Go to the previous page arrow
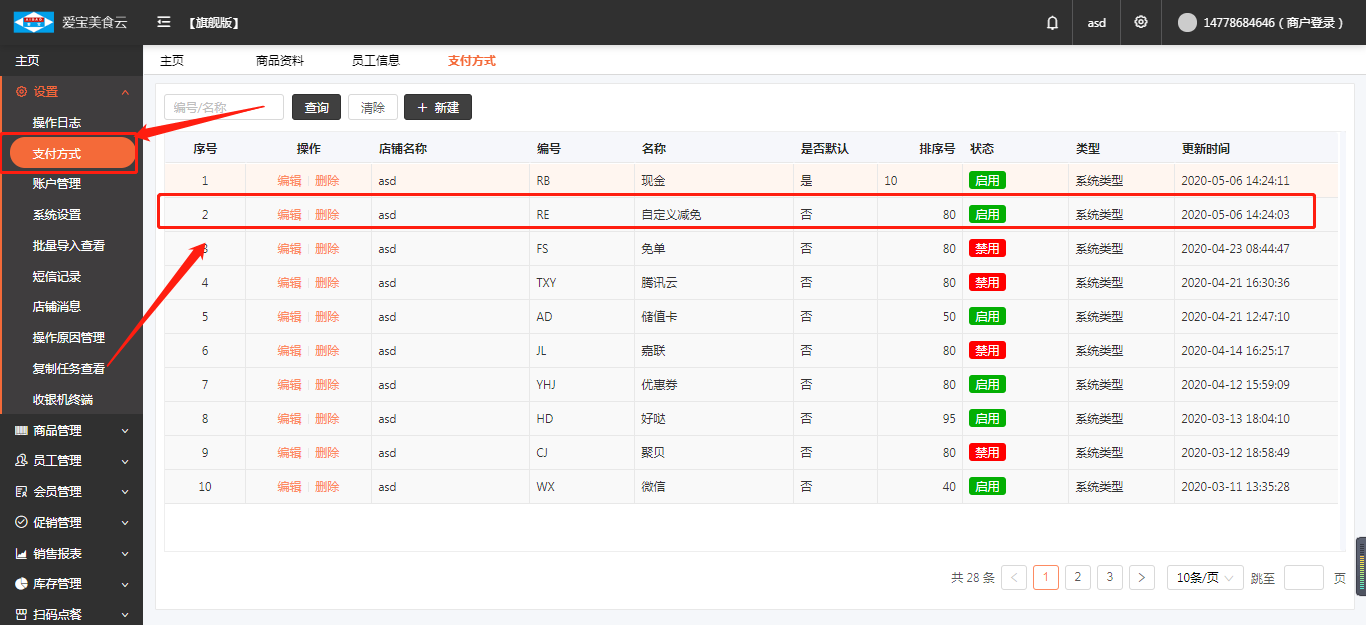This screenshot has height=625, width=1366. (1014, 577)
